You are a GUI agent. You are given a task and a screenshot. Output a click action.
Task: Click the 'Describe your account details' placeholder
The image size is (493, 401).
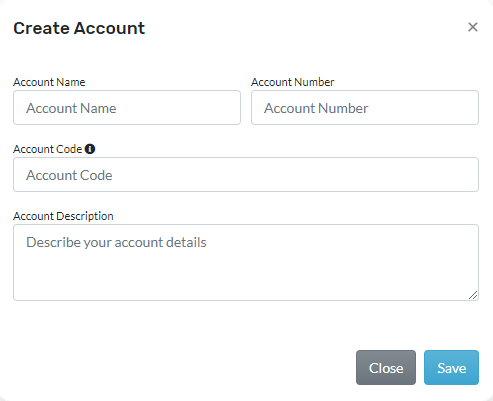point(116,242)
